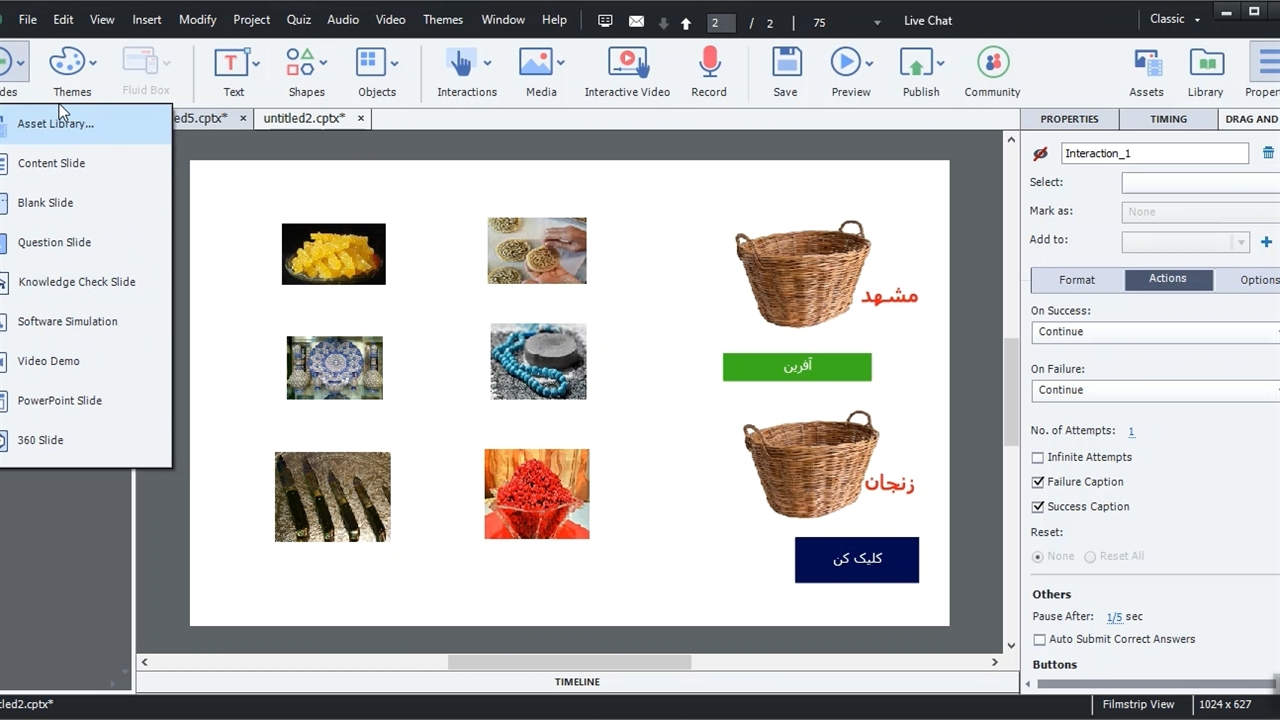Open the Classic workspace dropdown
The width and height of the screenshot is (1280, 720).
click(x=1175, y=19)
